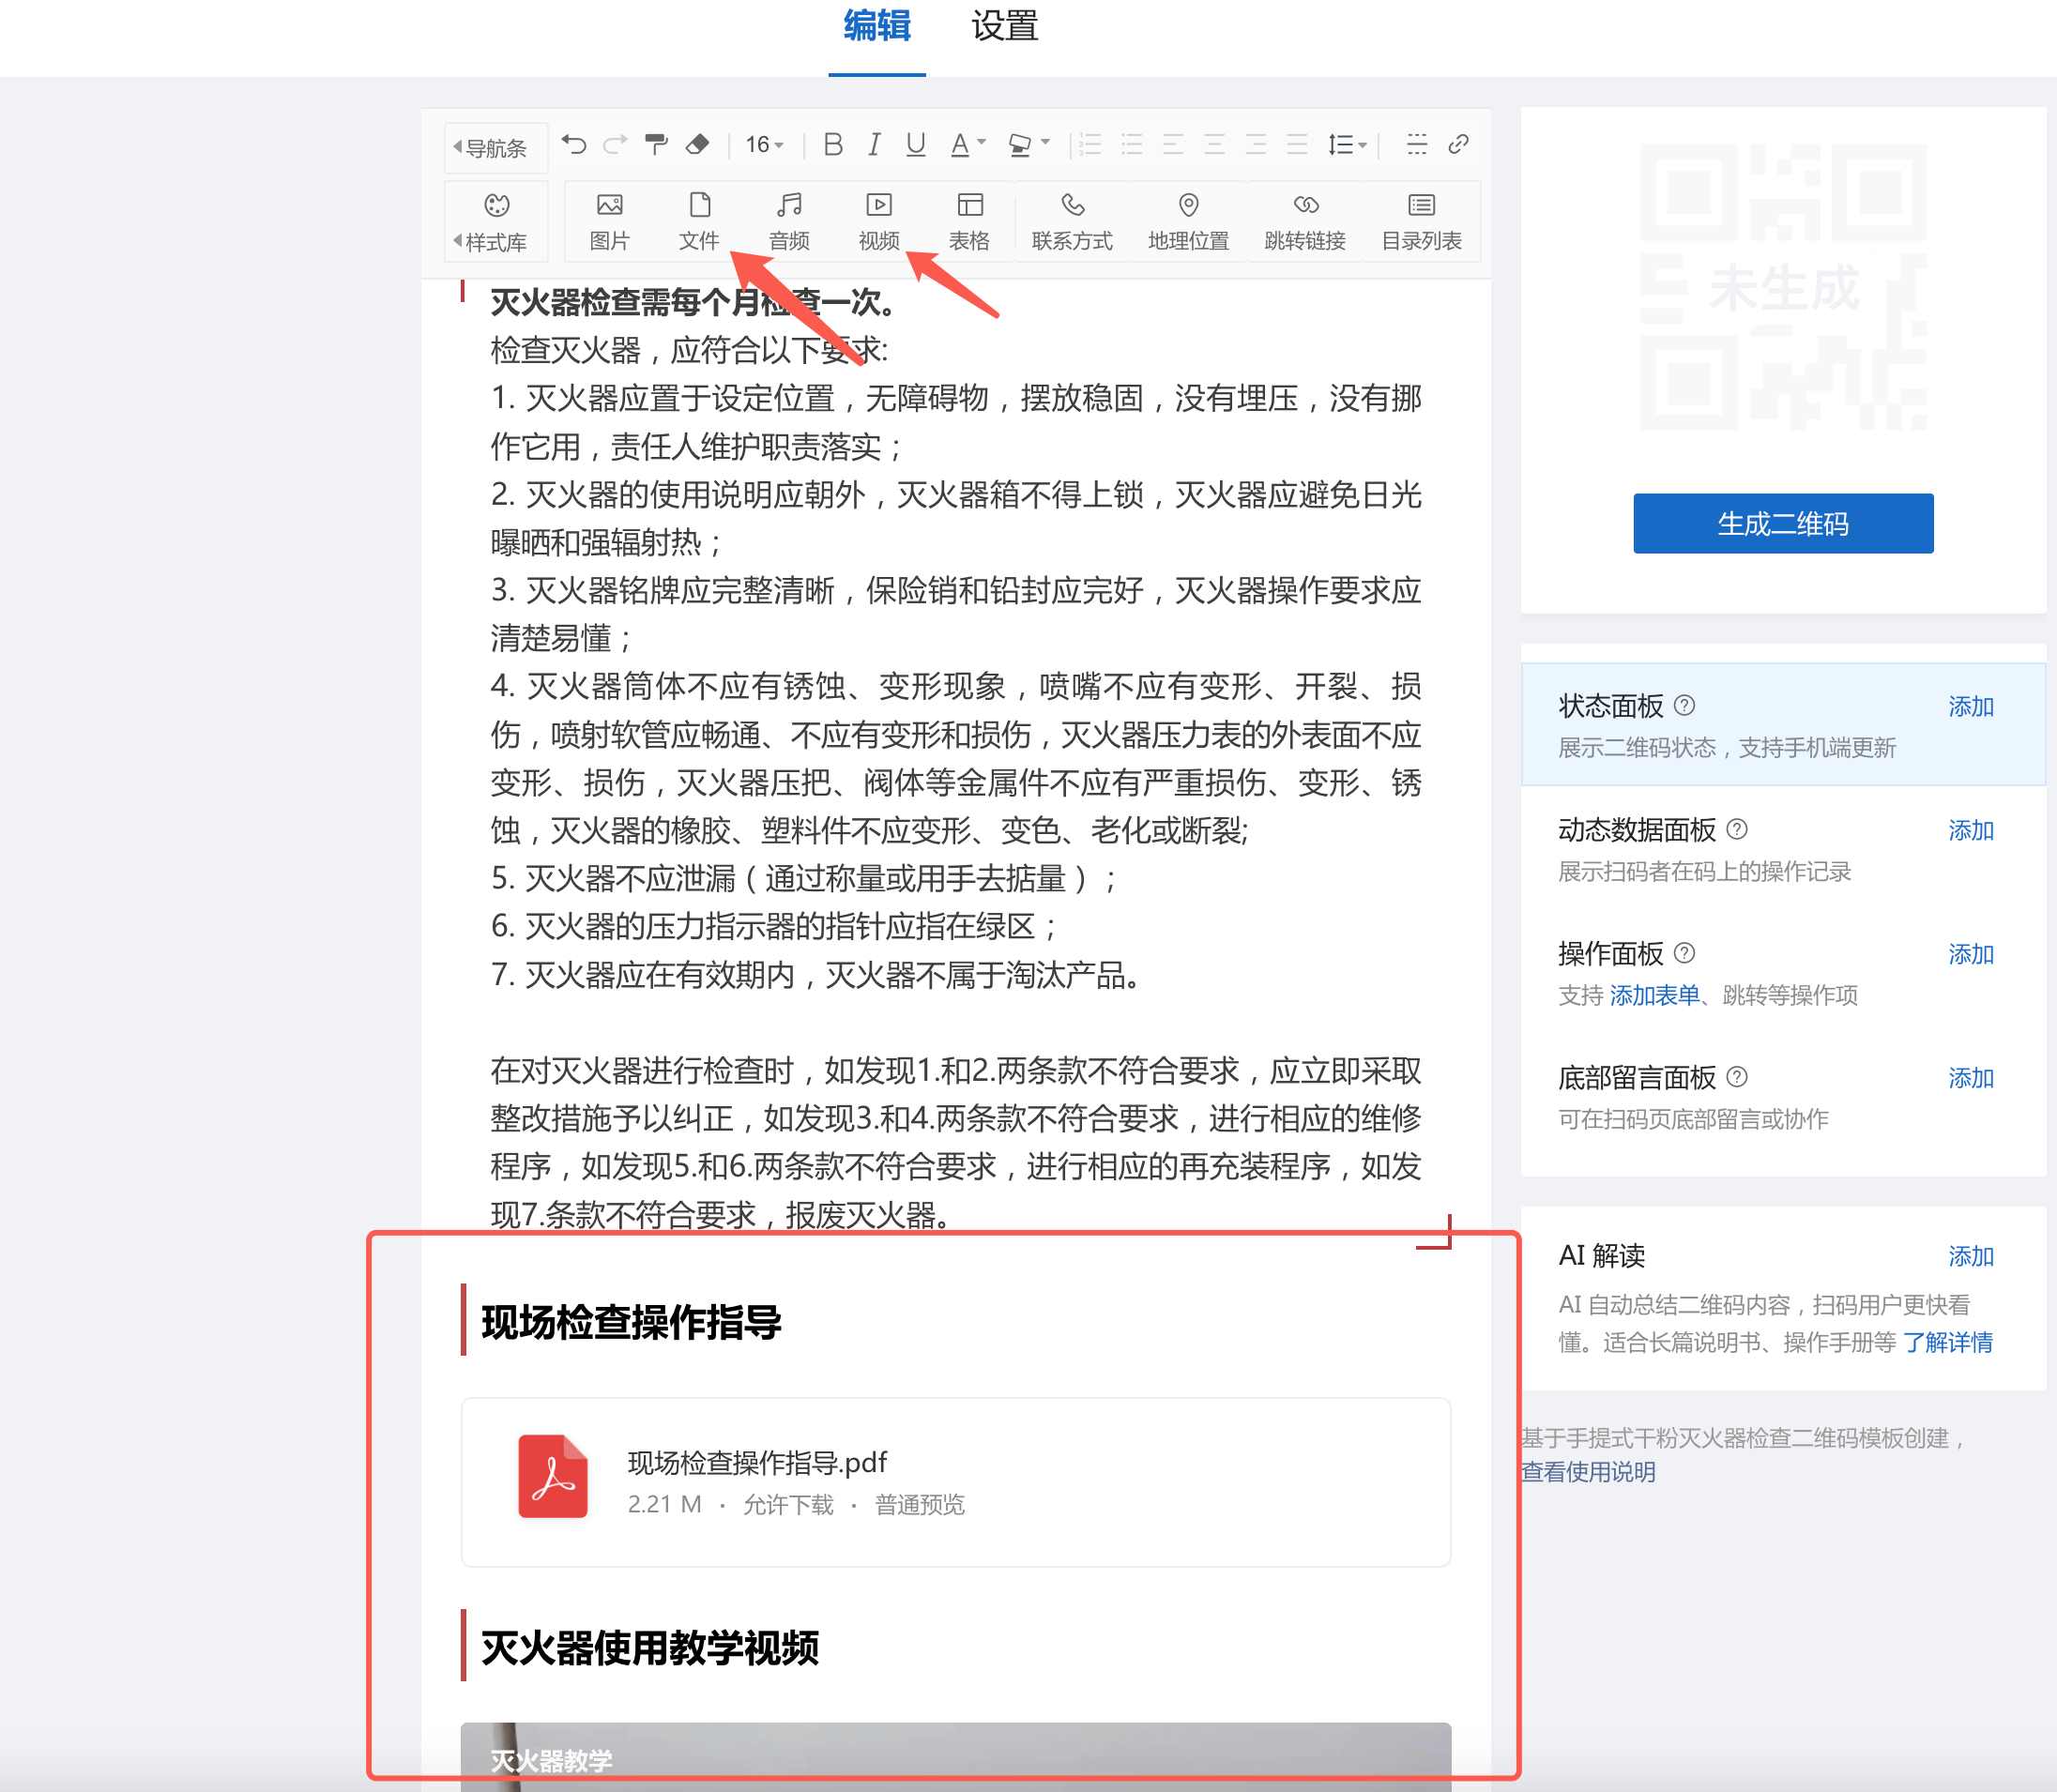Show help for 底部留言面板
This screenshot has width=2057, height=1792.
(1737, 1077)
